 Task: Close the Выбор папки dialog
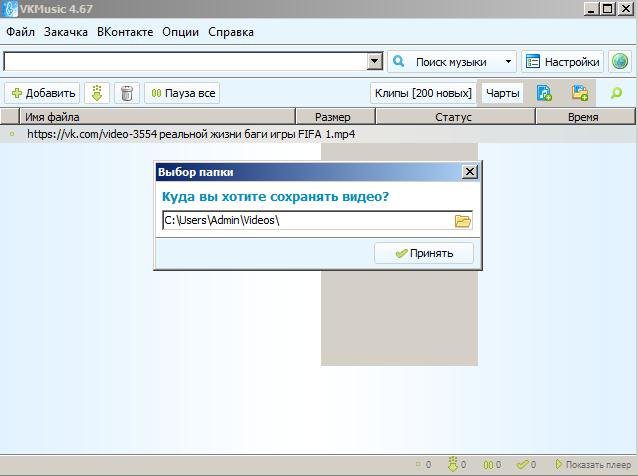470,172
